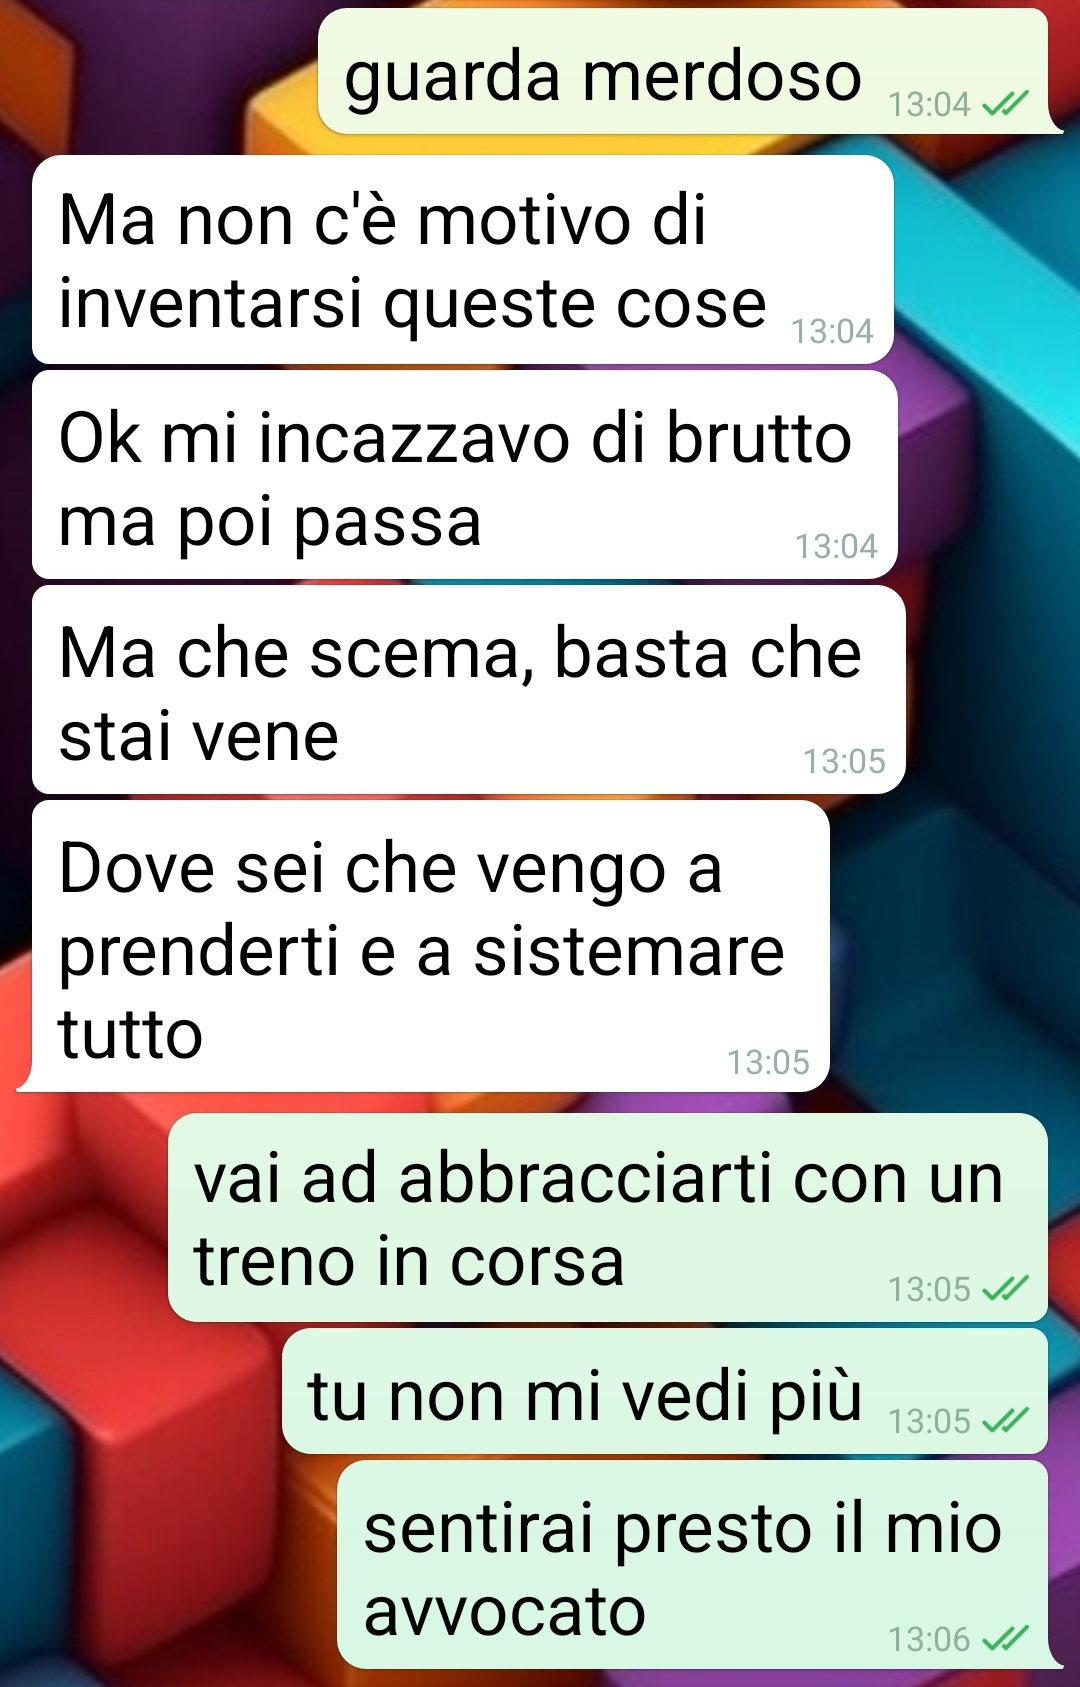The height and width of the screenshot is (1687, 1080).
Task: Tap 13:04 timestamp beside "ma poi passa"
Action: 836,546
